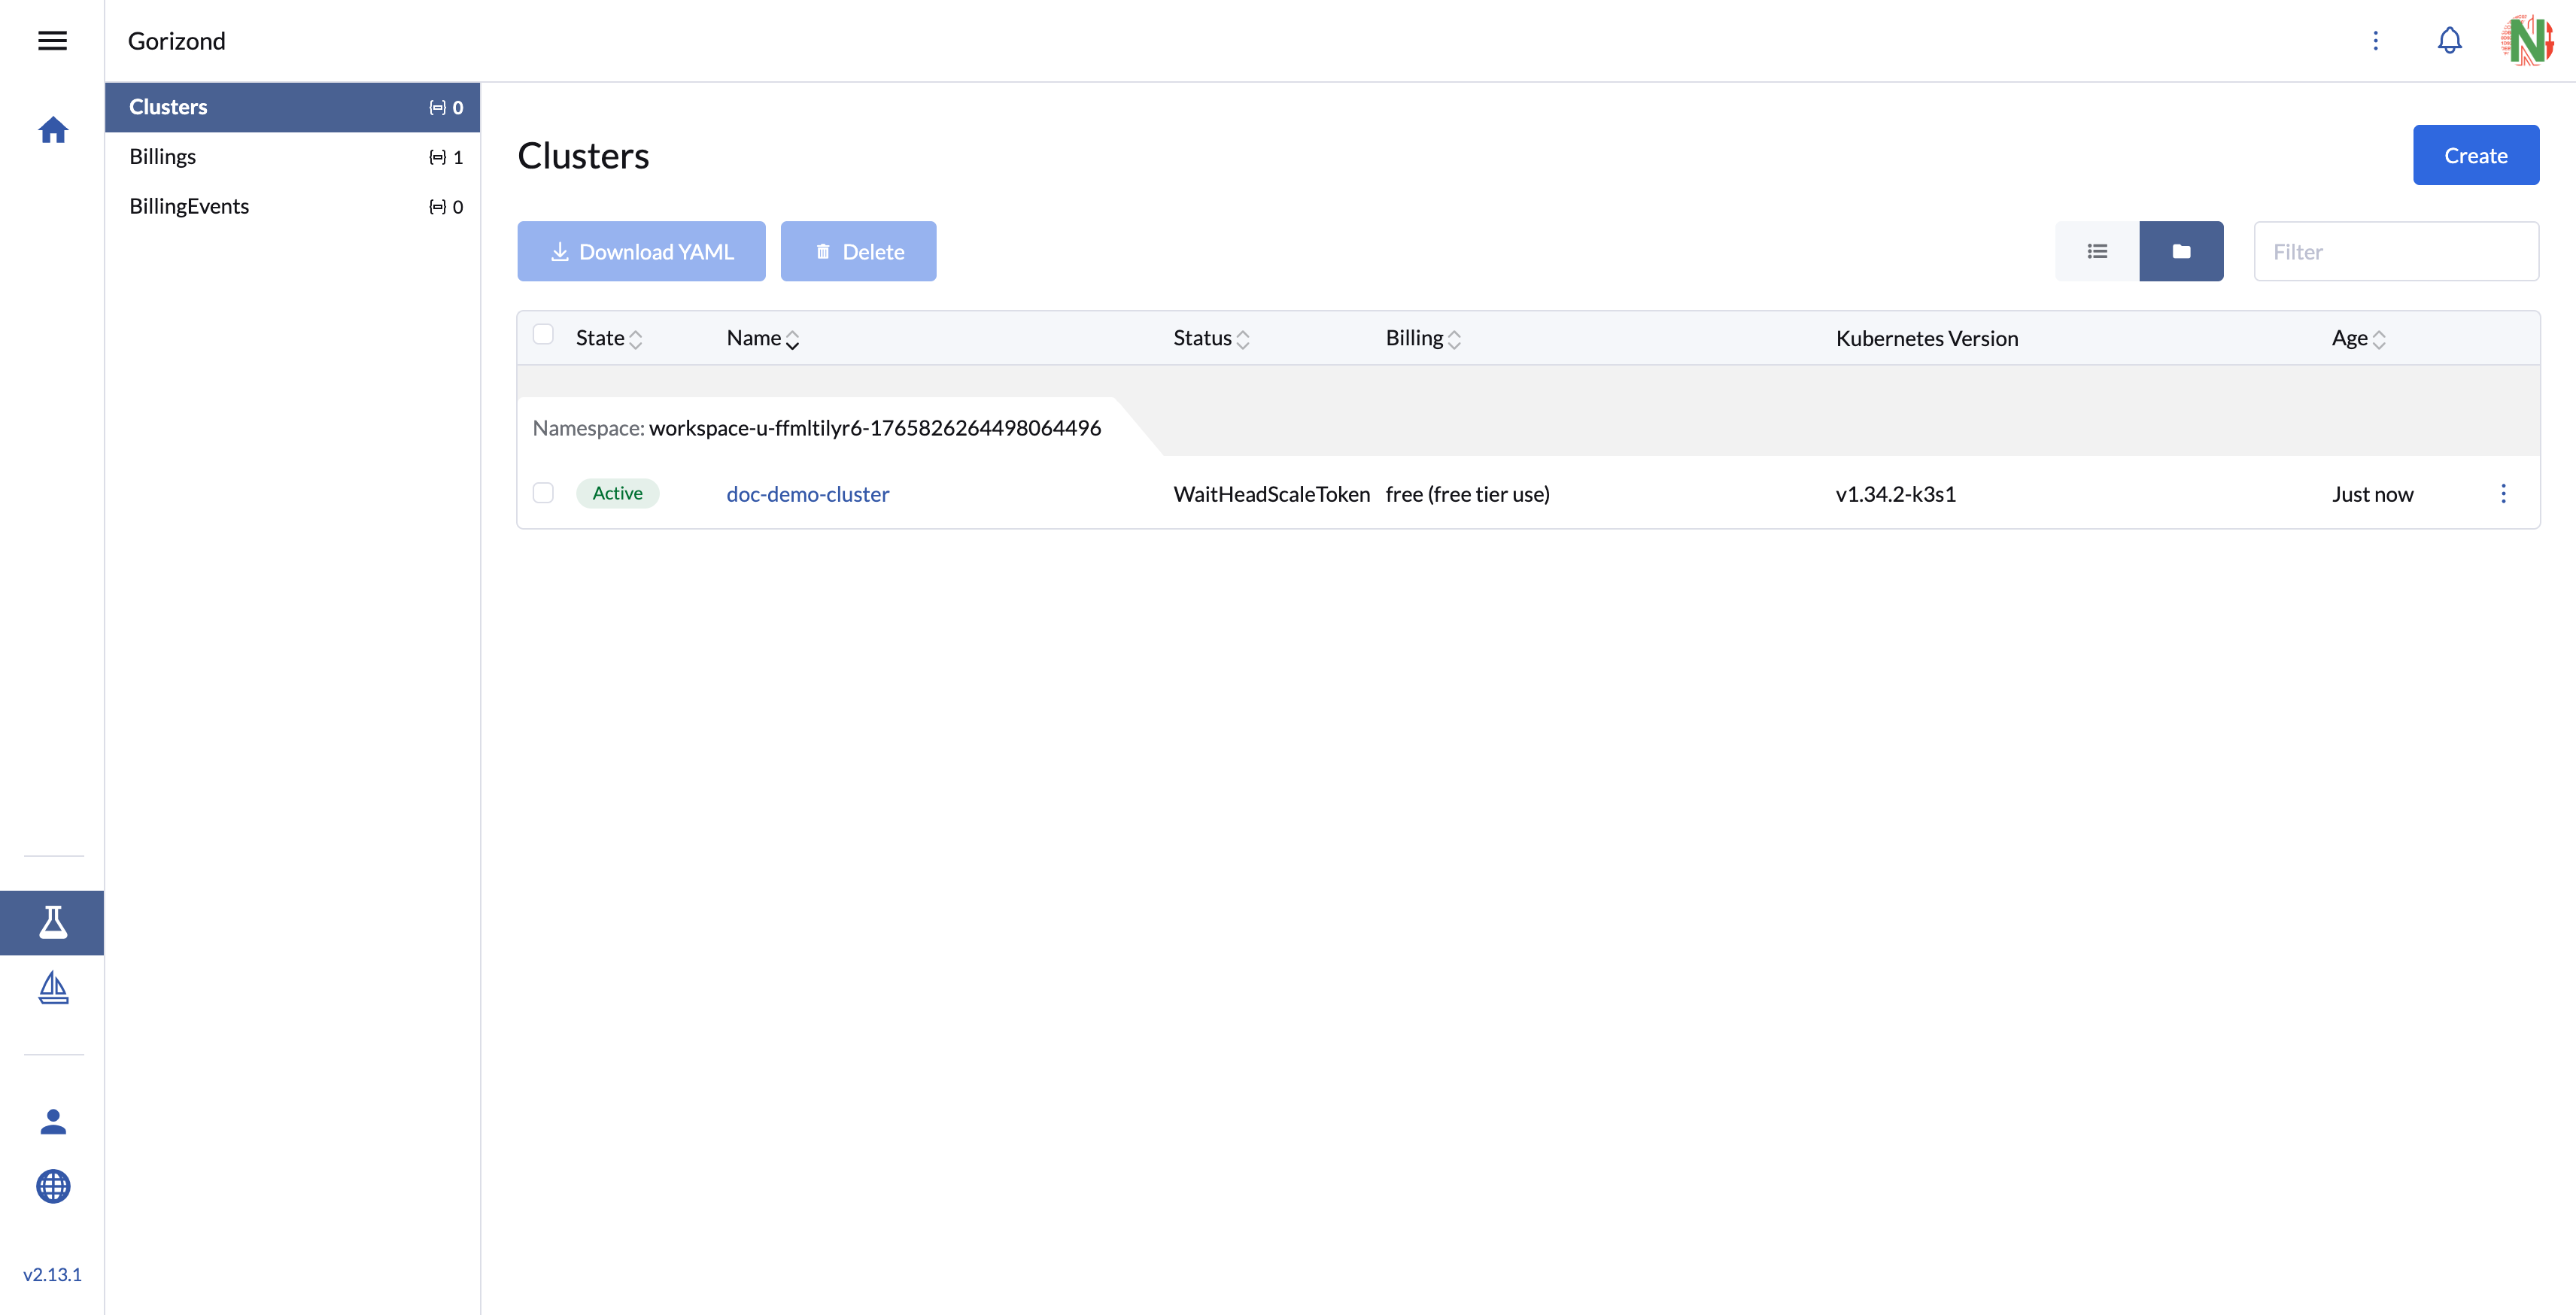This screenshot has height=1315, width=2576.
Task: Click the Create button
Action: coord(2475,156)
